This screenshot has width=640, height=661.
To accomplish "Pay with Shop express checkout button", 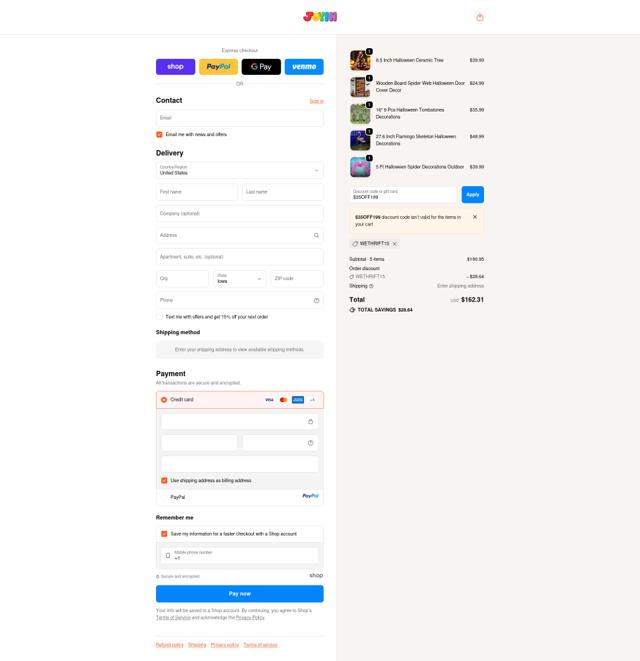I will pos(175,67).
